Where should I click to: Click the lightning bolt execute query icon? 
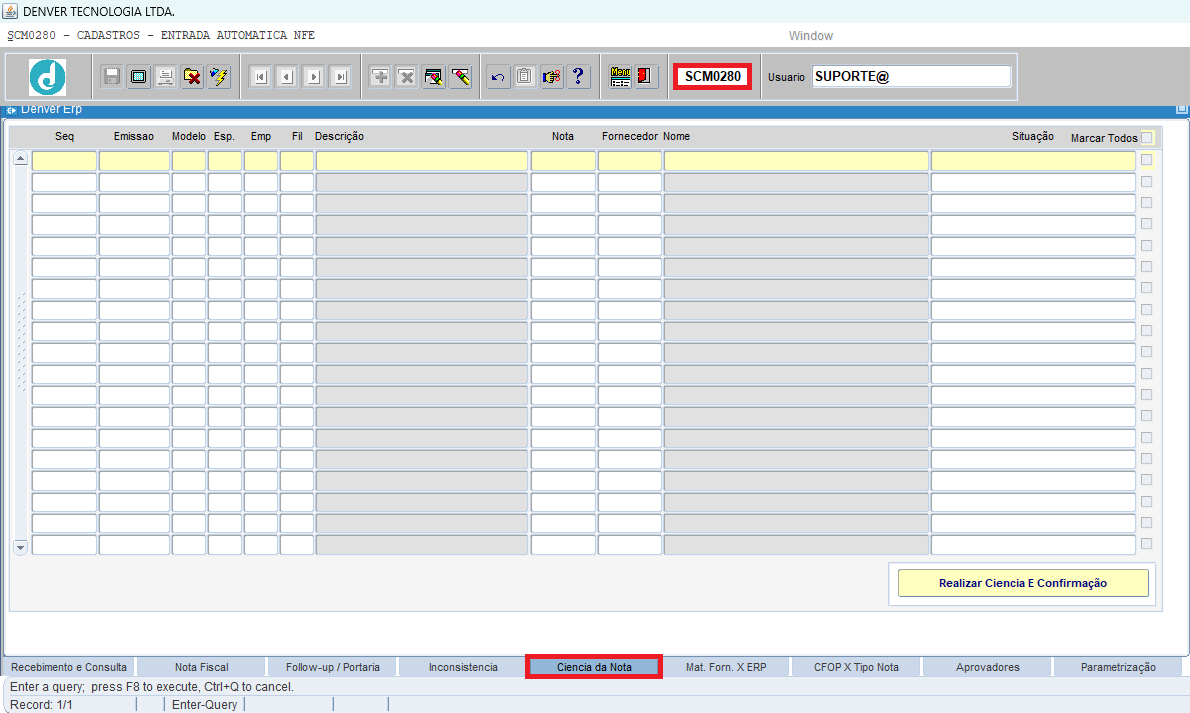[219, 77]
